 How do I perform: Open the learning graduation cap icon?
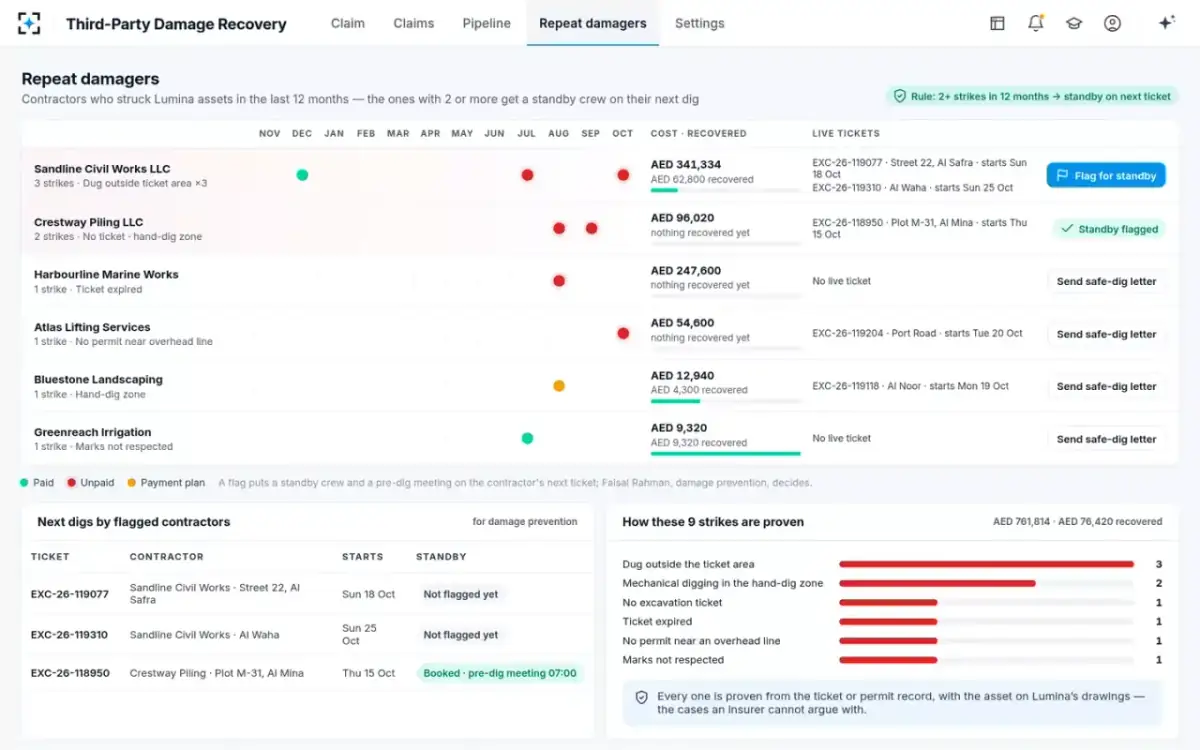pos(1074,23)
